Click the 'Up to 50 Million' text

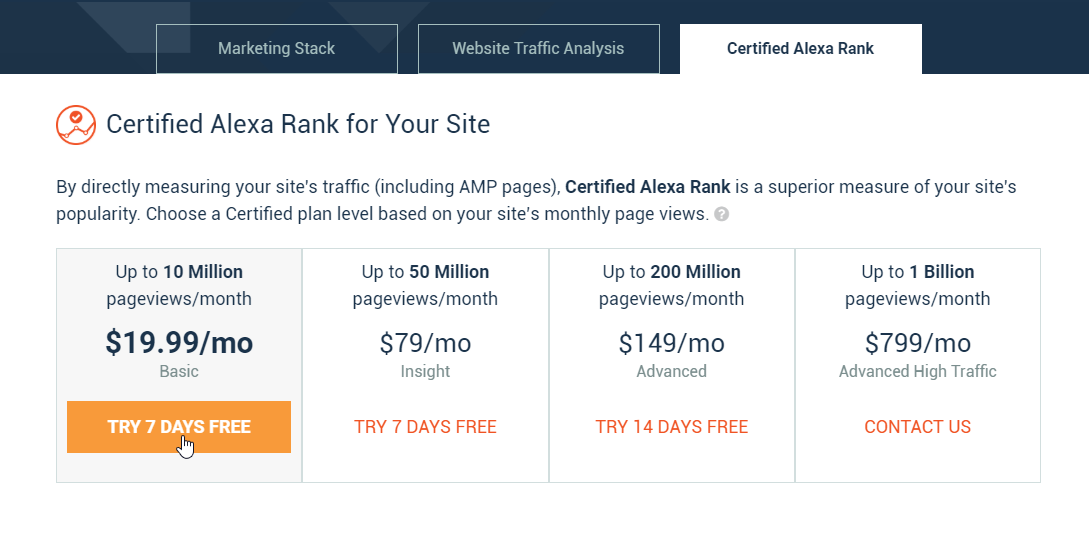[425, 272]
